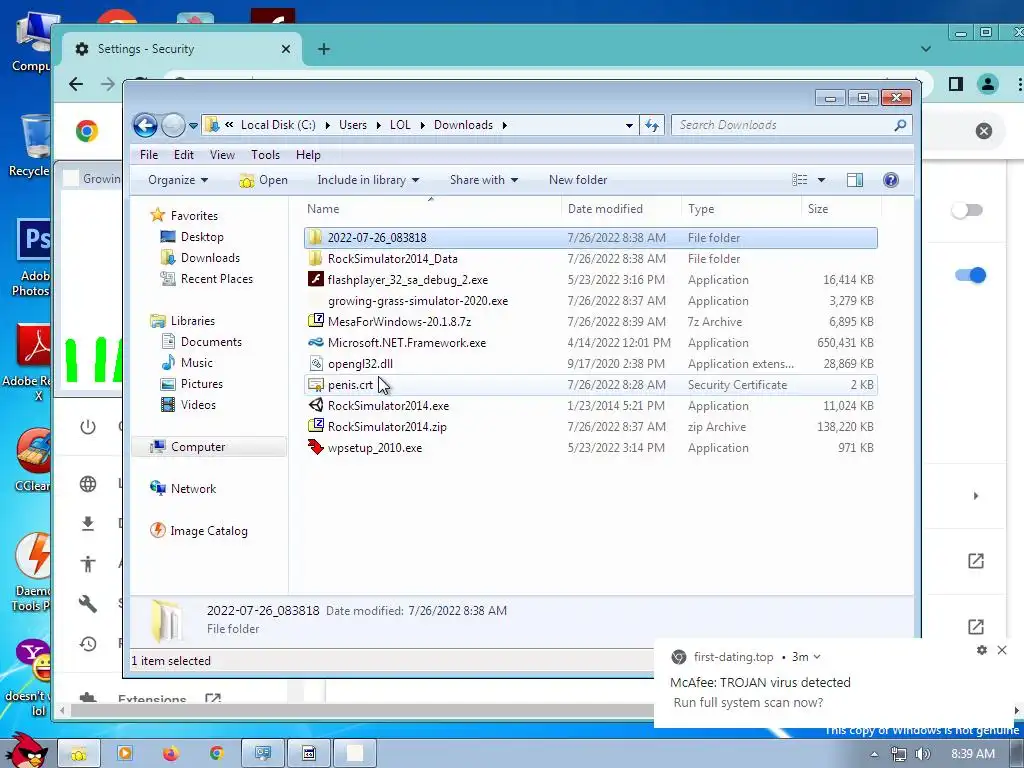Open a new Chrome tab
The height and width of the screenshot is (768, 1024).
point(324,49)
